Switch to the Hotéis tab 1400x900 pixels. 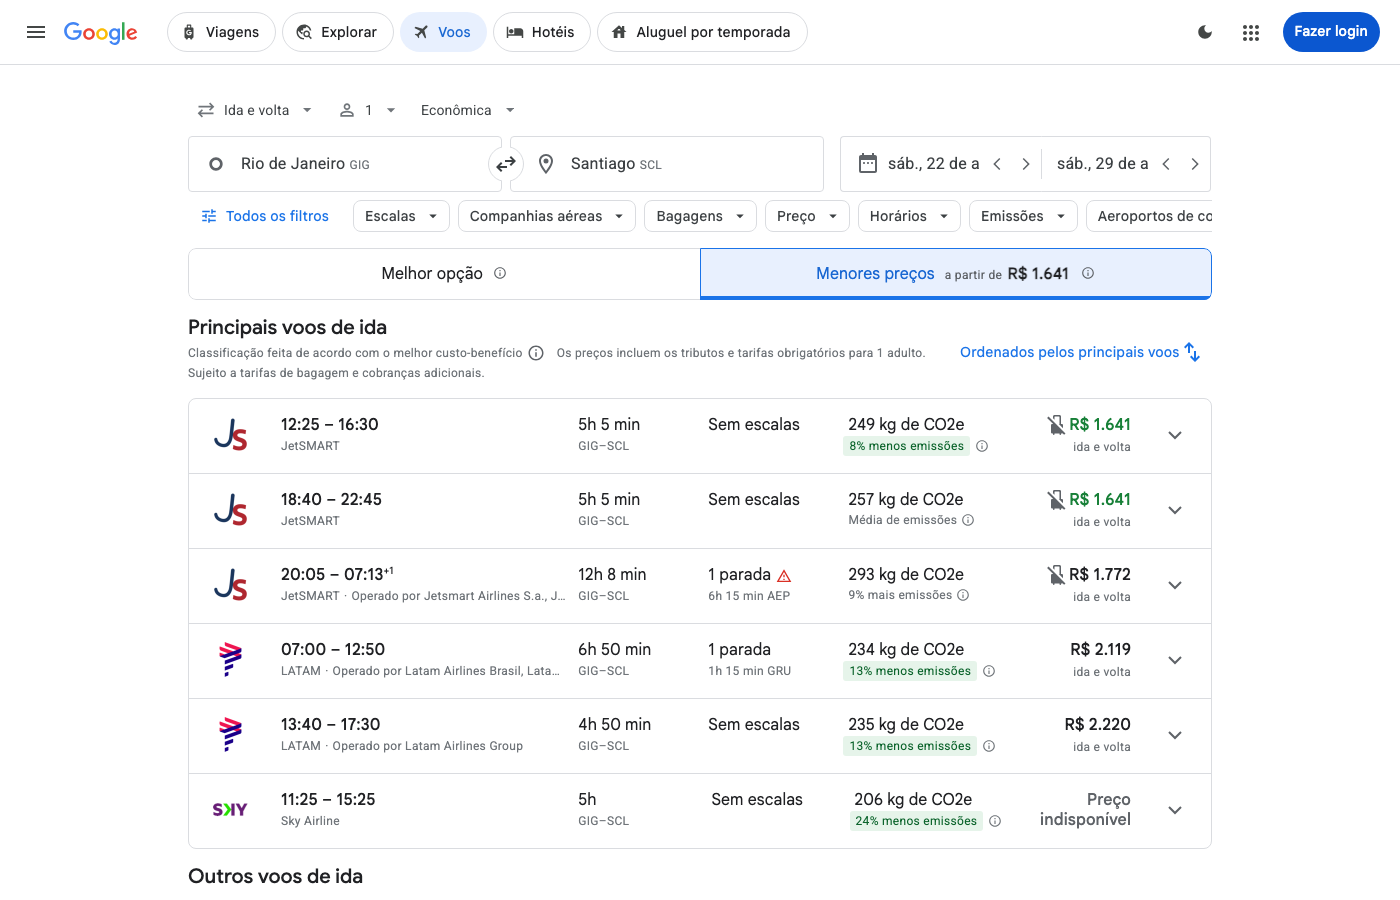tap(541, 32)
